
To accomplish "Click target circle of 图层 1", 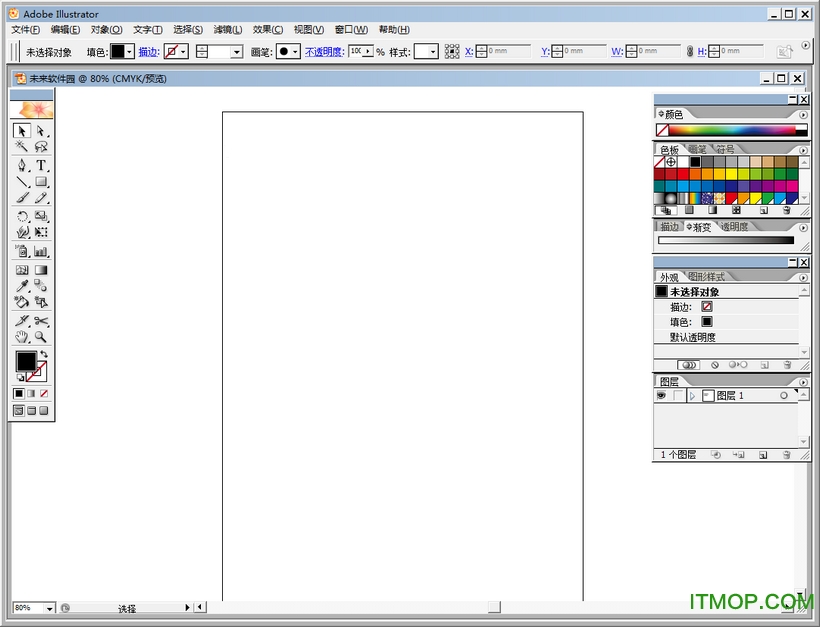I will (783, 396).
